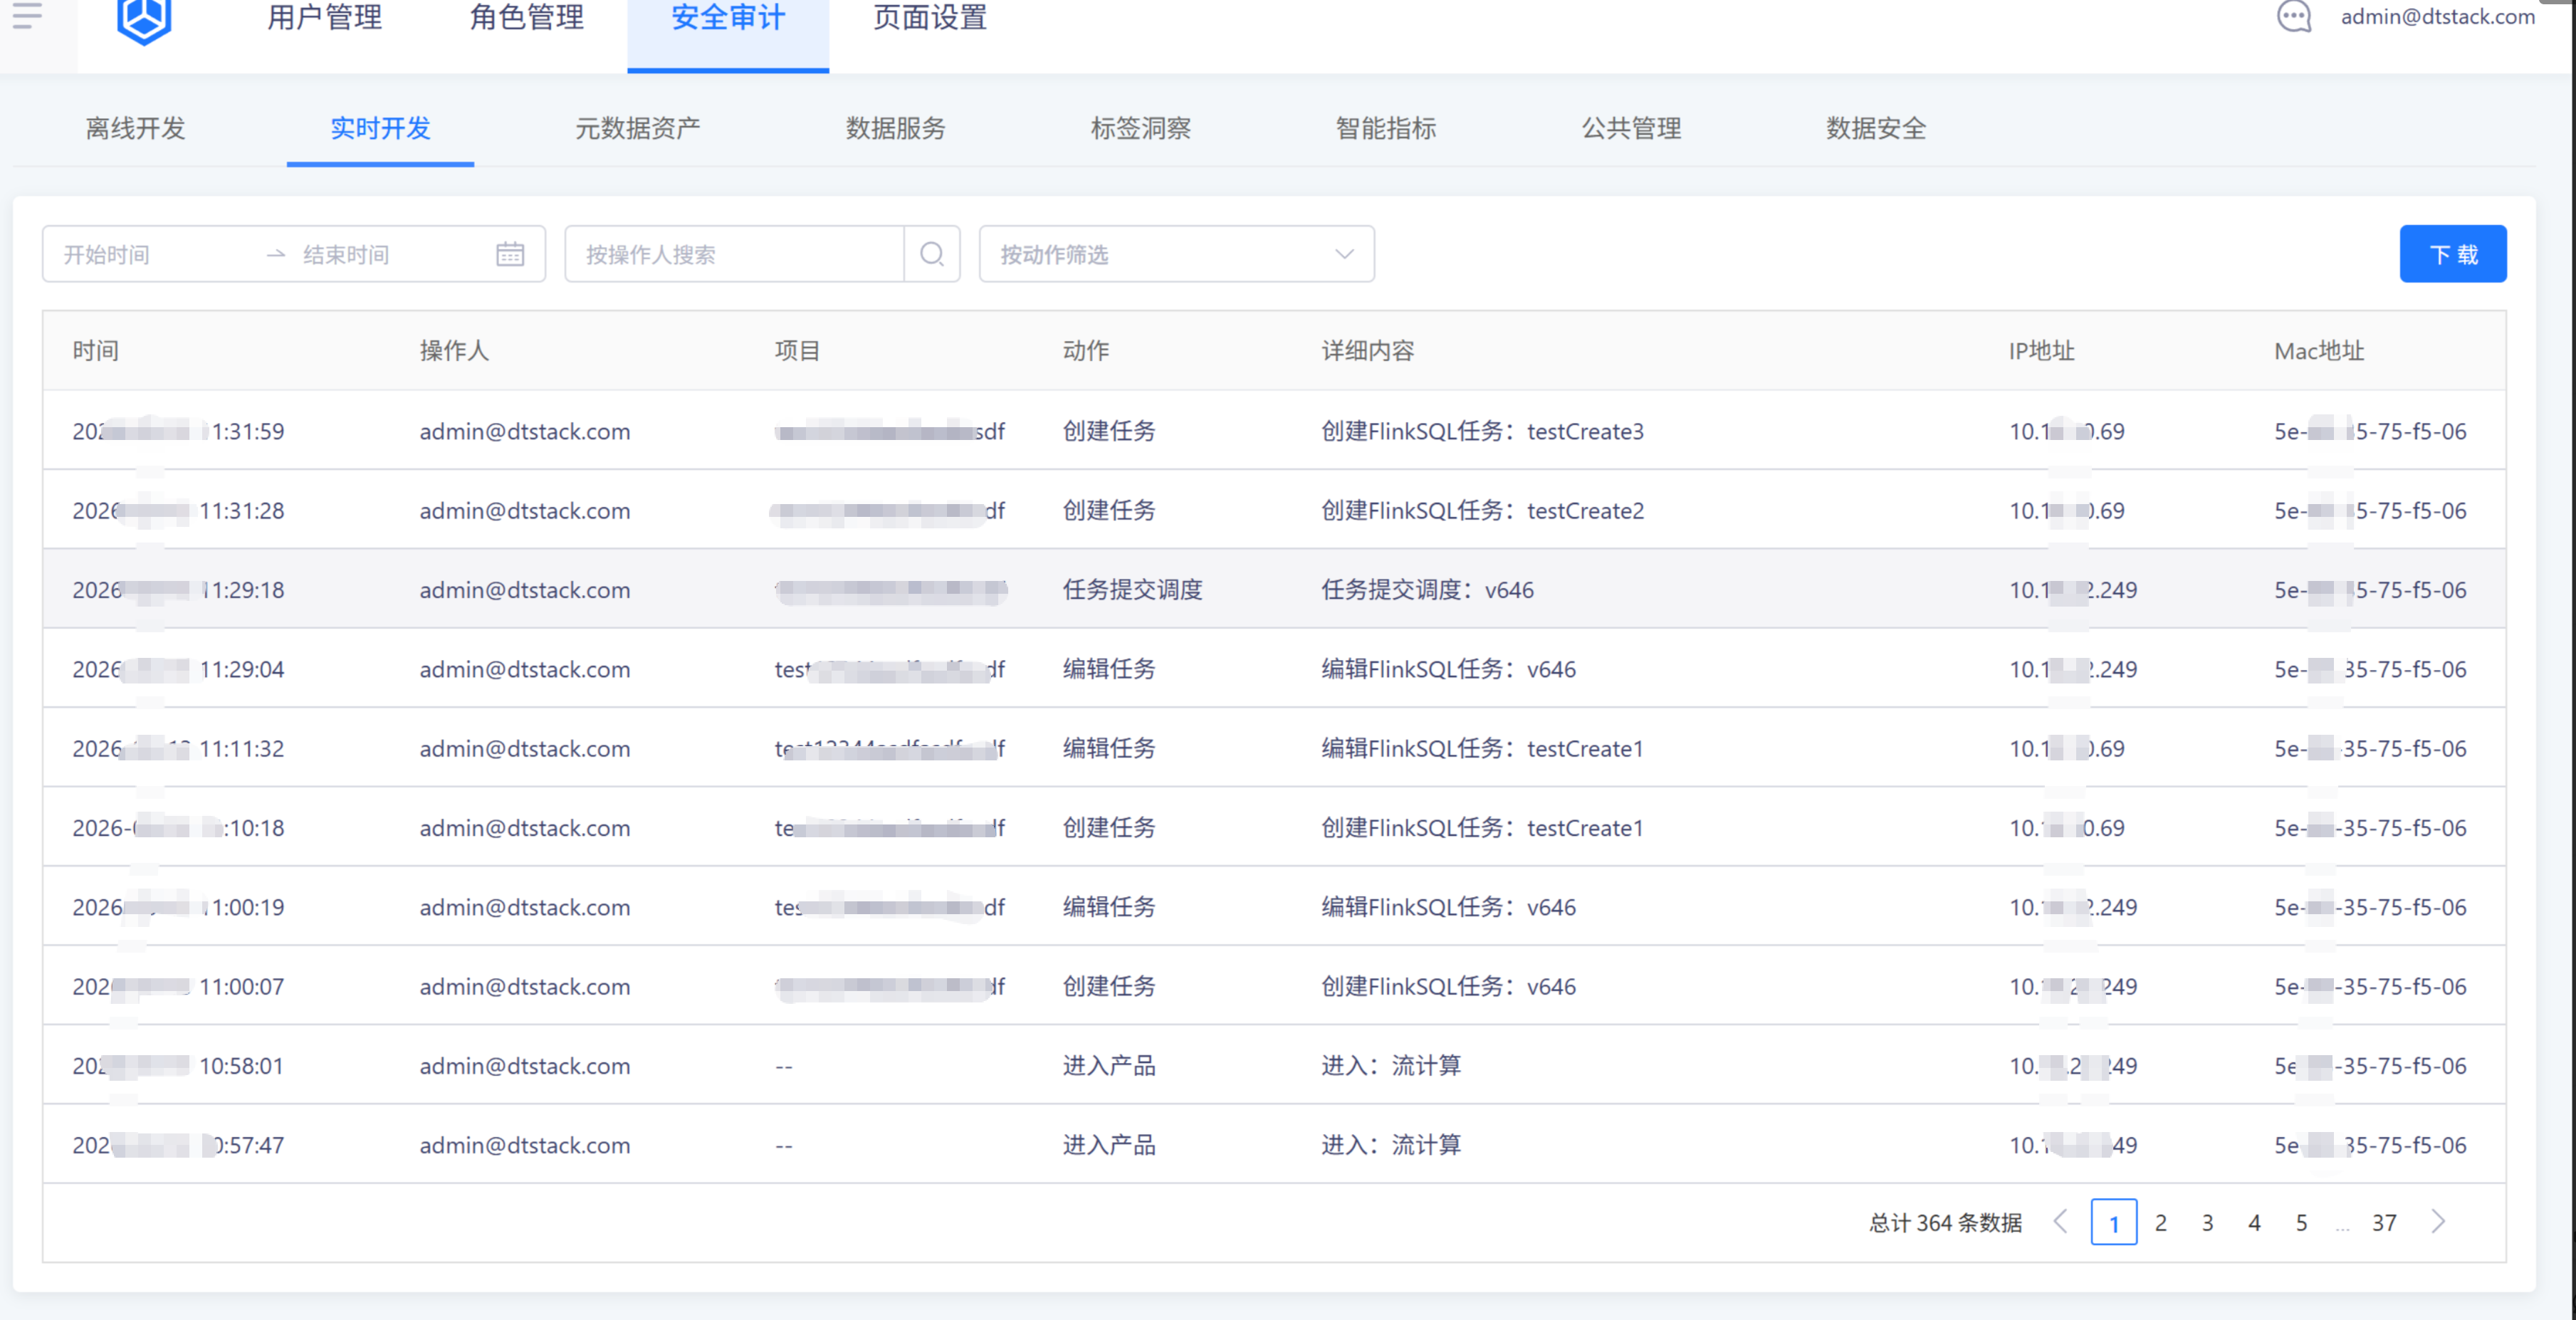This screenshot has width=2576, height=1320.
Task: Open the 页面设置 menu
Action: [930, 18]
